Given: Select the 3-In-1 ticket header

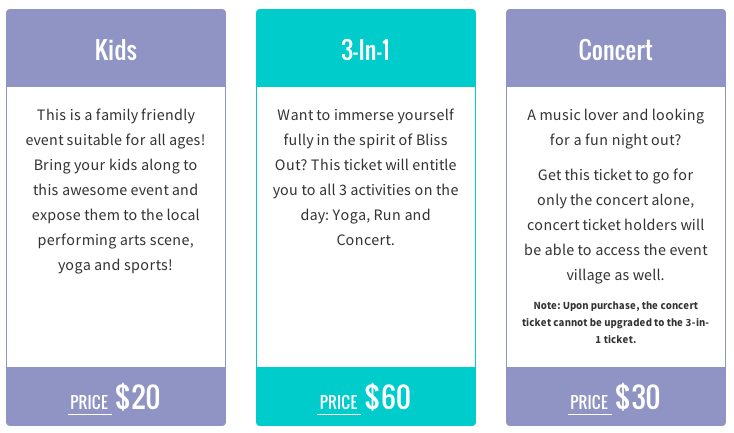Looking at the screenshot, I should pos(365,49).
